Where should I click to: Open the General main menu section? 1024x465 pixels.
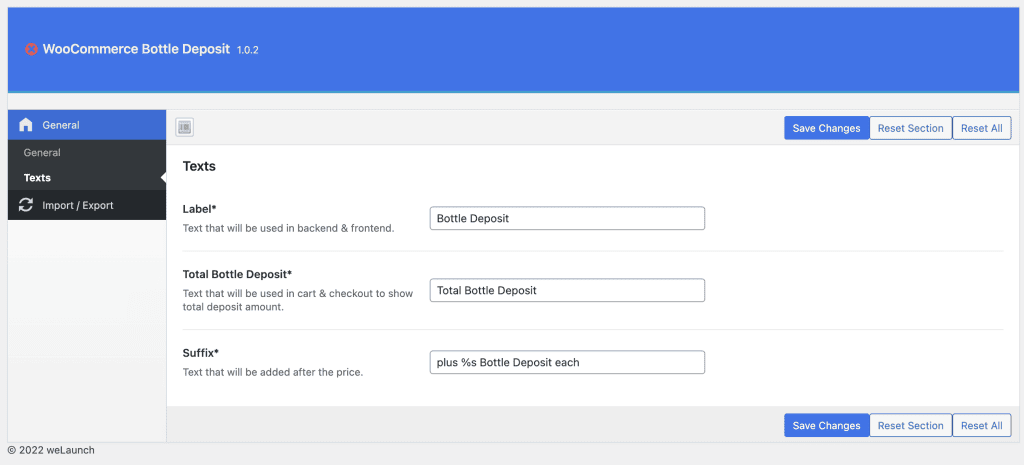[87, 125]
